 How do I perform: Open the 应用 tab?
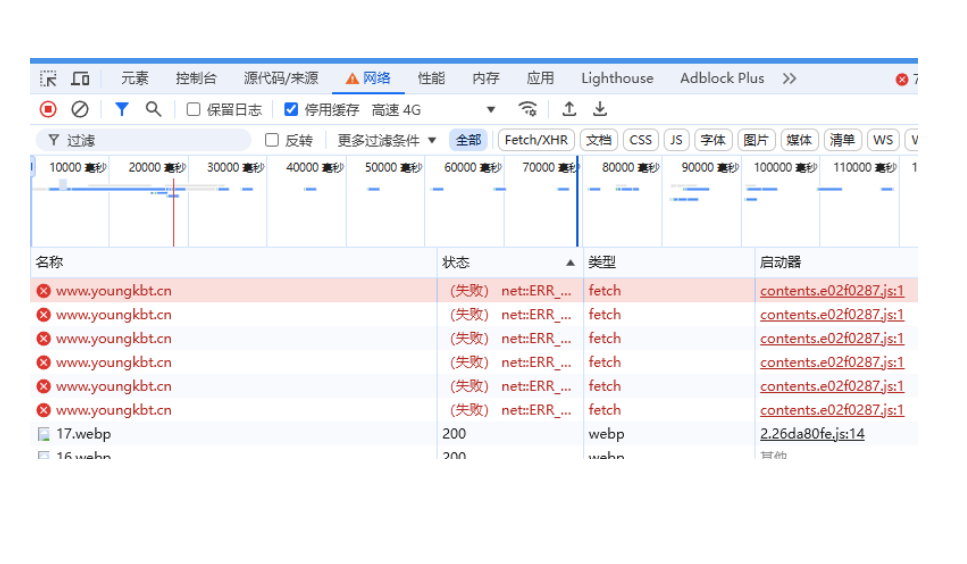(x=540, y=78)
